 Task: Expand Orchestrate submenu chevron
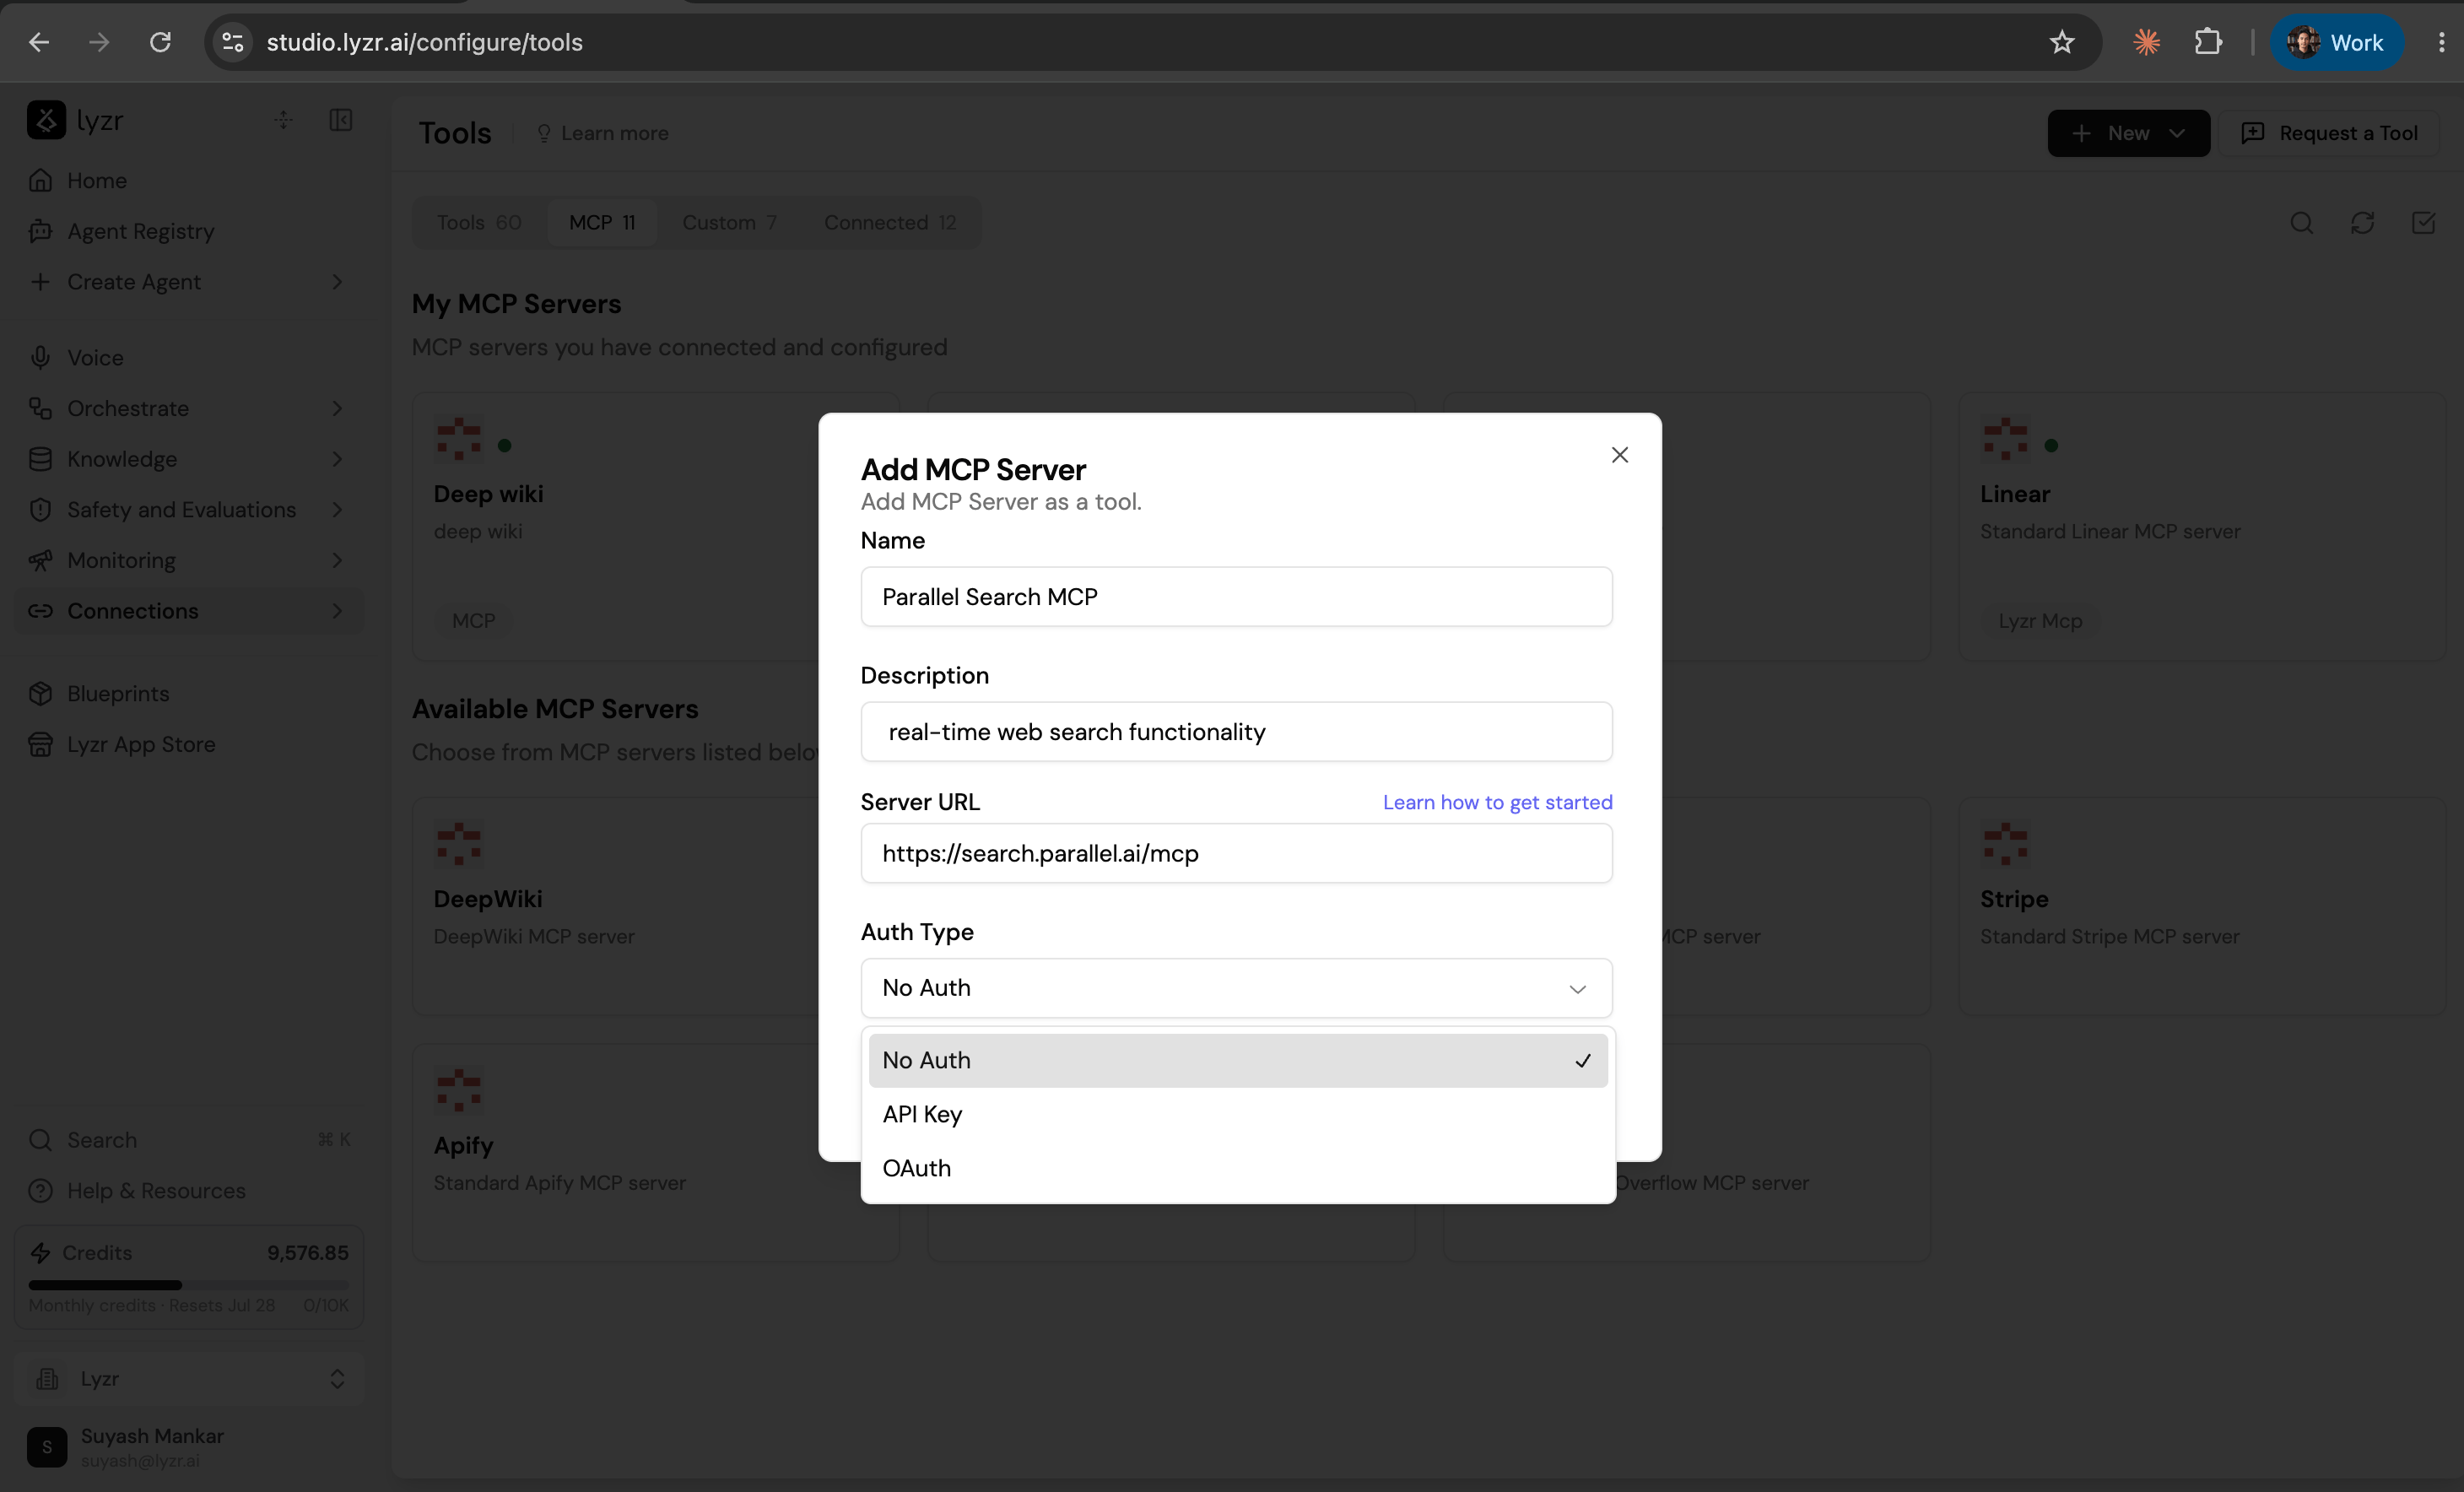(338, 408)
